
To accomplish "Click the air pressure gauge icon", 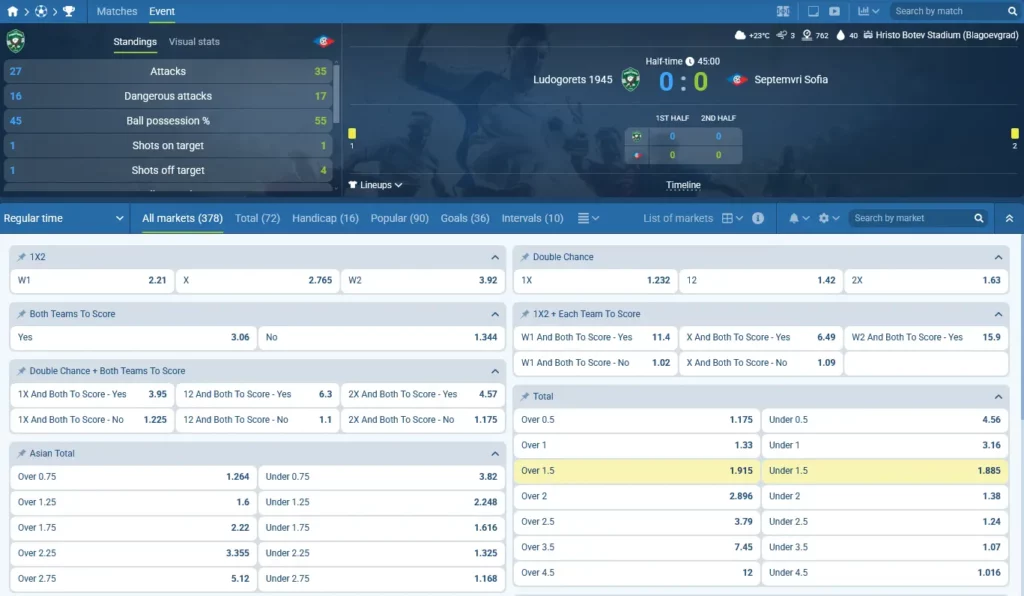I will point(807,35).
